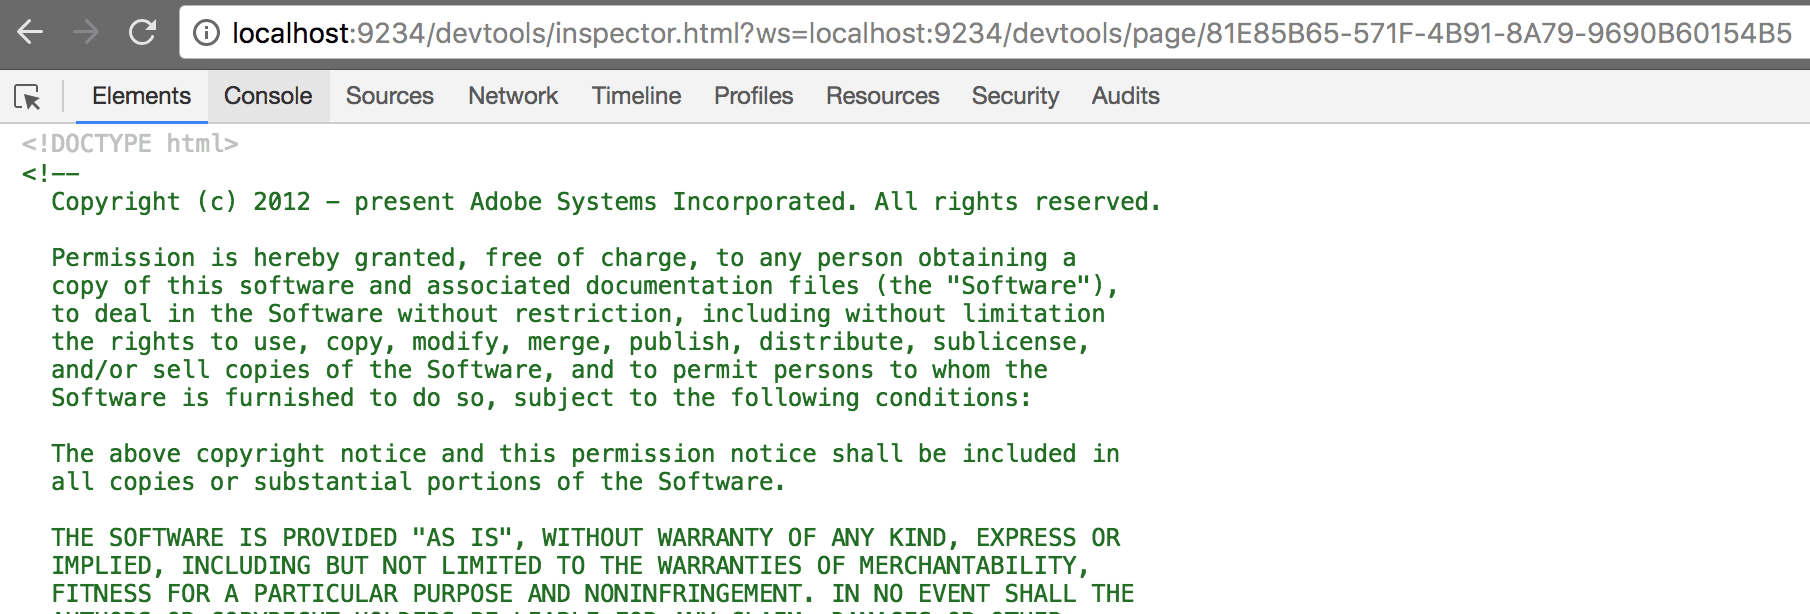
Task: Select the DOCTYPE html node
Action: point(130,144)
